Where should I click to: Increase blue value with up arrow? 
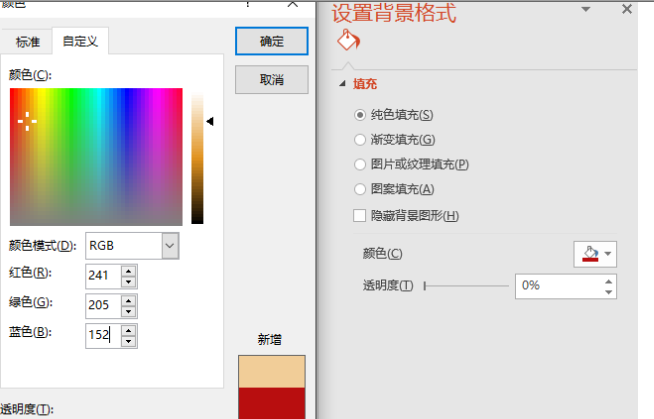(x=129, y=331)
